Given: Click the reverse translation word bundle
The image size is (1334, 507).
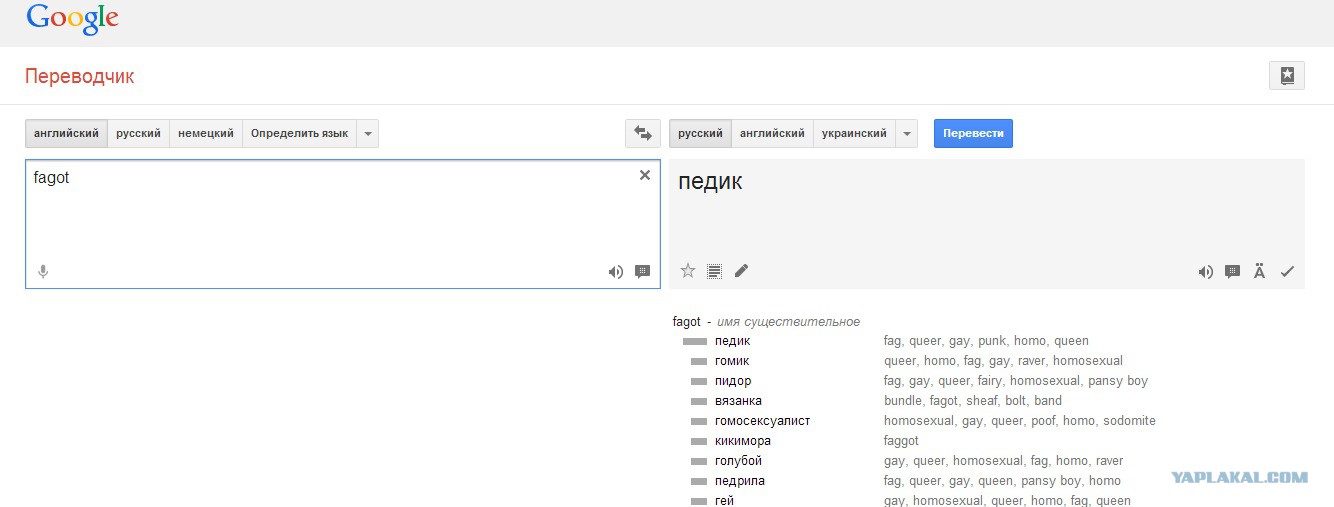Looking at the screenshot, I should (x=903, y=401).
